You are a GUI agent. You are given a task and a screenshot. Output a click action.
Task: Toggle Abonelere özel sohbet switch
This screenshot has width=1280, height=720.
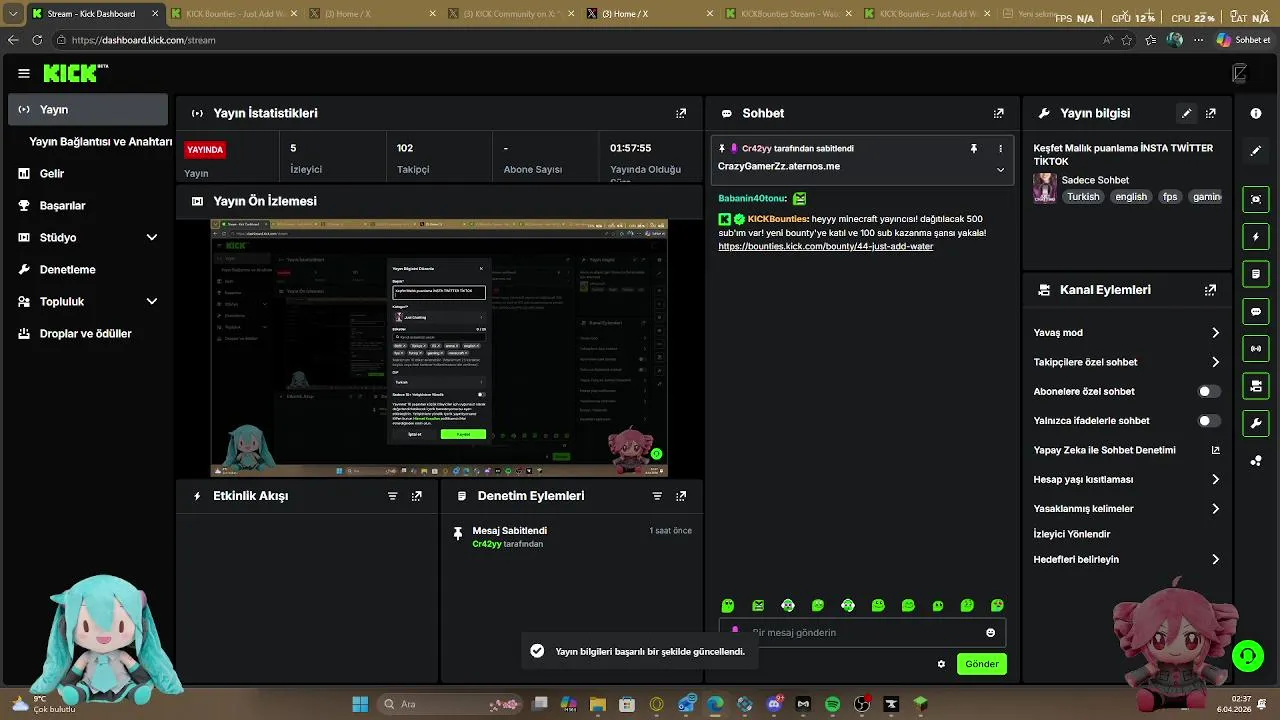tap(1209, 392)
